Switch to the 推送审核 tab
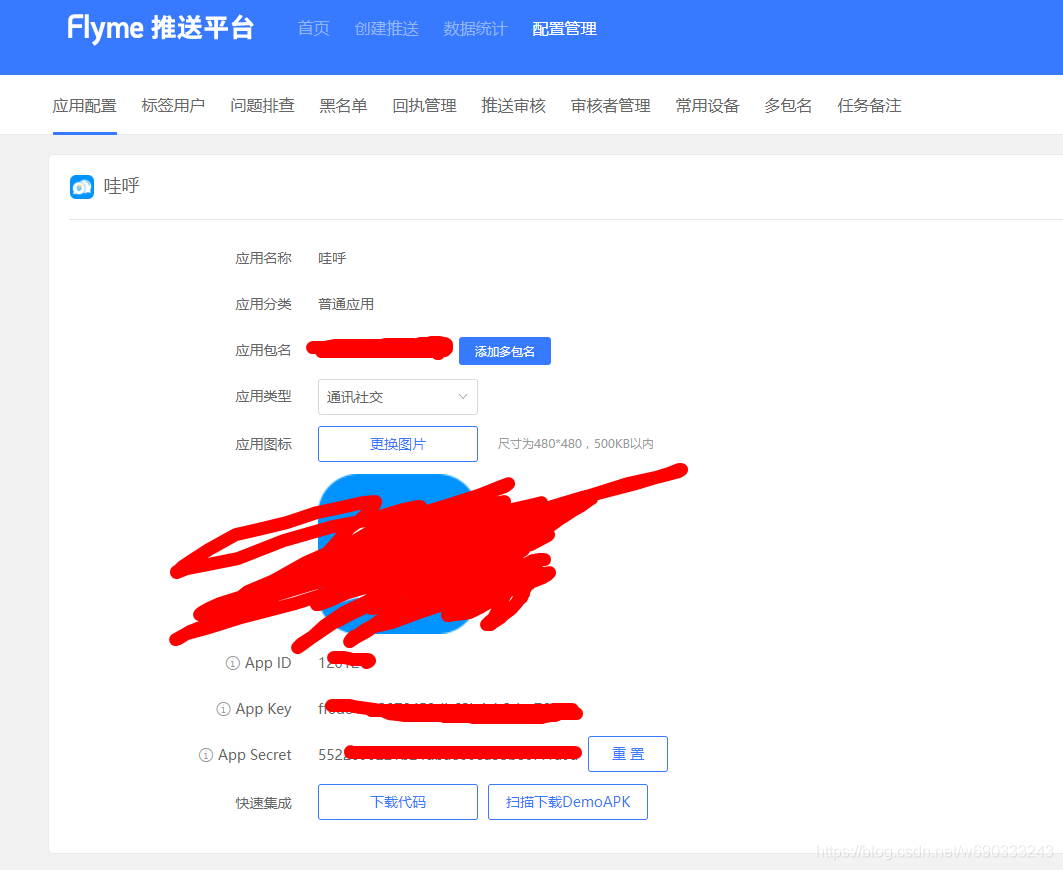This screenshot has height=870, width=1063. click(x=514, y=106)
